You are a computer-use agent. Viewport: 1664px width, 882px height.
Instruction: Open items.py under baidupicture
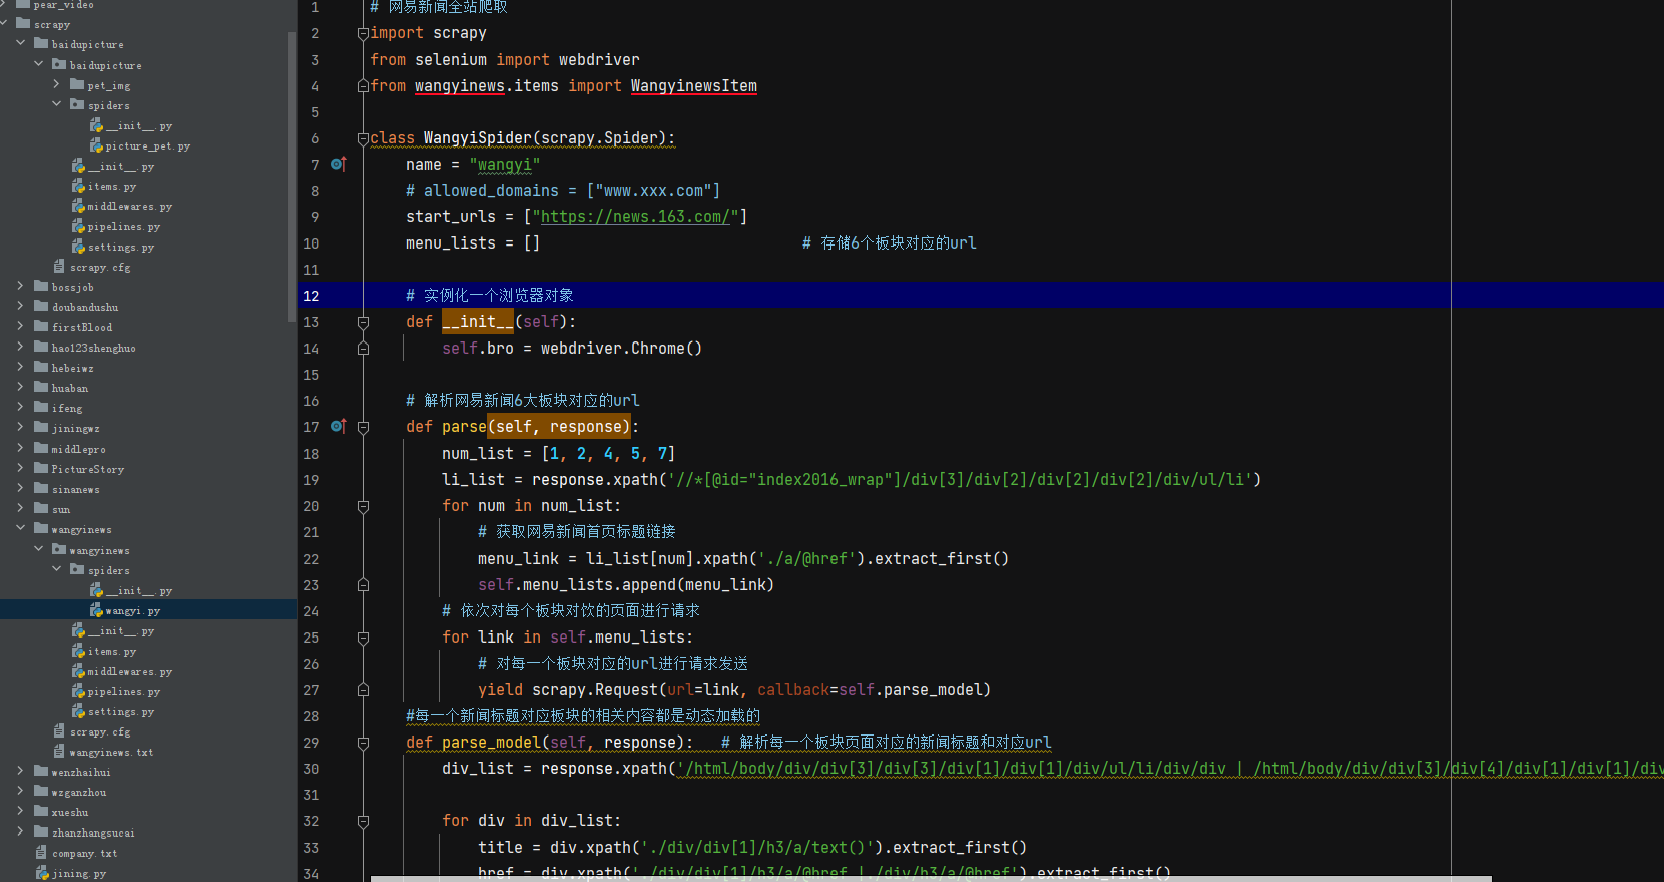point(111,186)
